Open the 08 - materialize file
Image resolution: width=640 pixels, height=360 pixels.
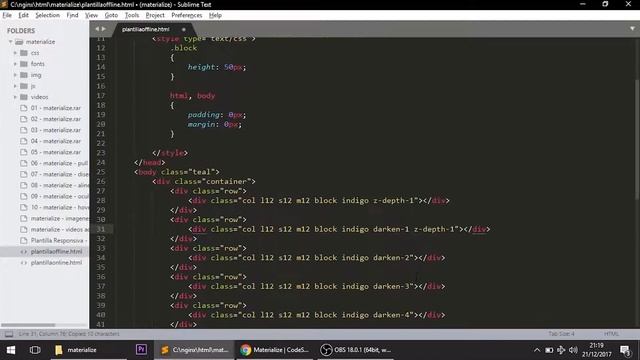[59, 185]
